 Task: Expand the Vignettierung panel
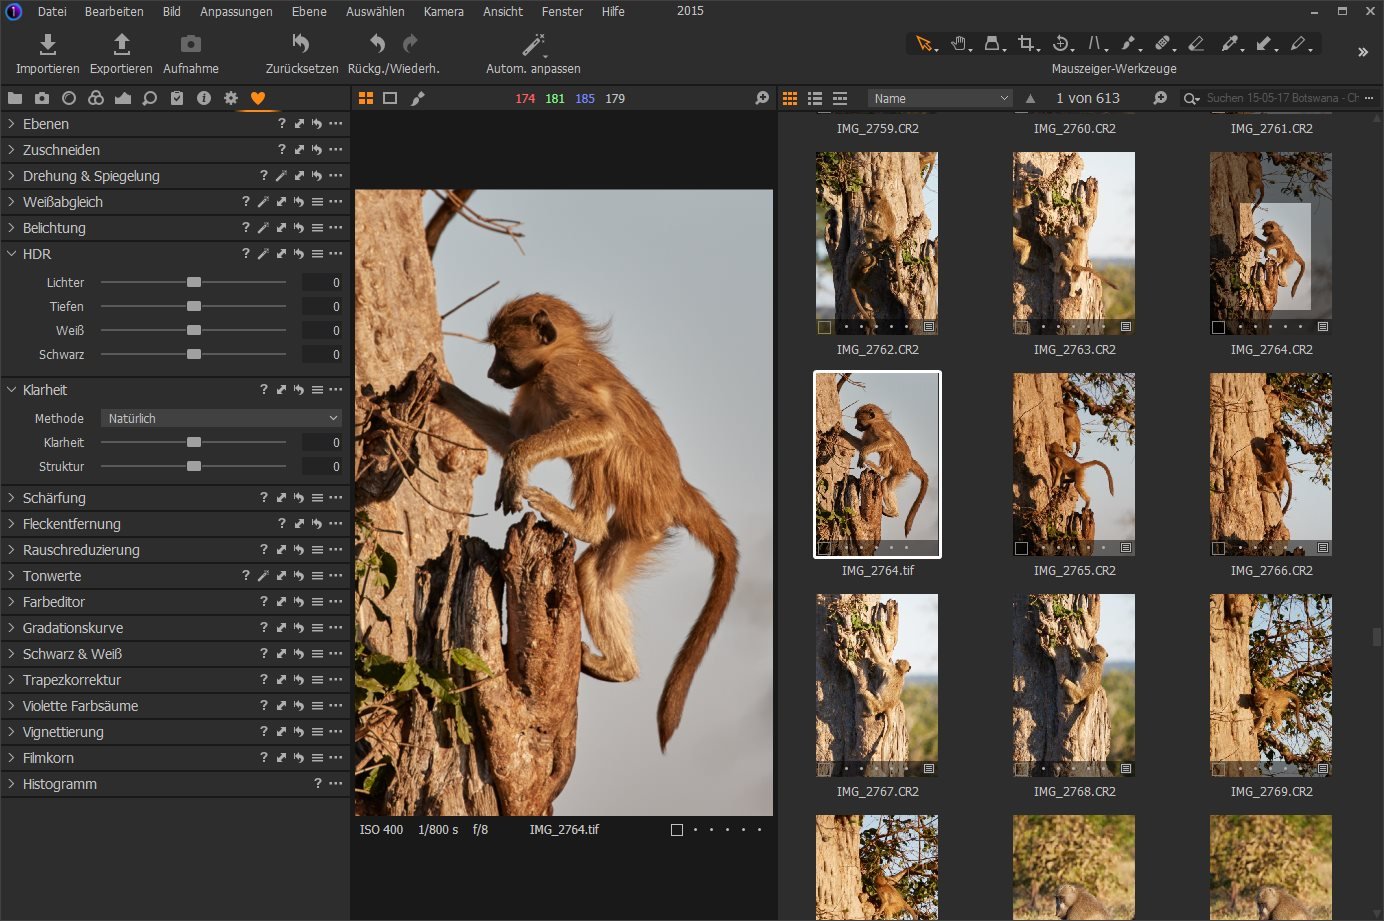(12, 732)
